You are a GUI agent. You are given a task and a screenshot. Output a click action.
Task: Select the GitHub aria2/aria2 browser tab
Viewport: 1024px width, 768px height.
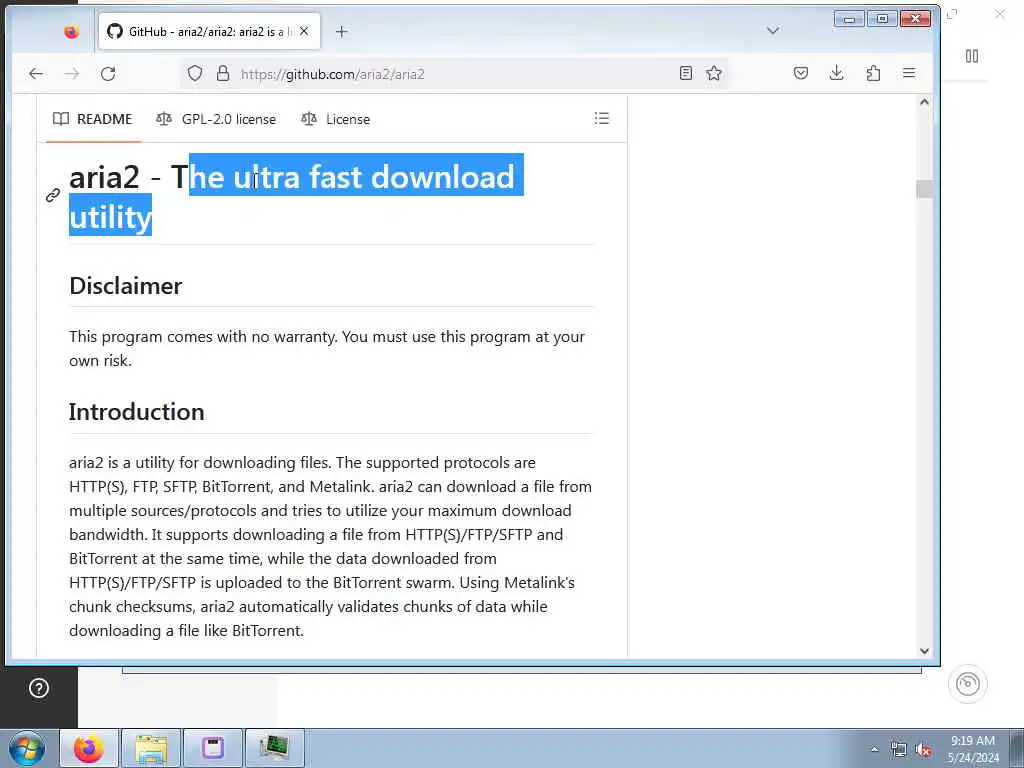(x=209, y=31)
